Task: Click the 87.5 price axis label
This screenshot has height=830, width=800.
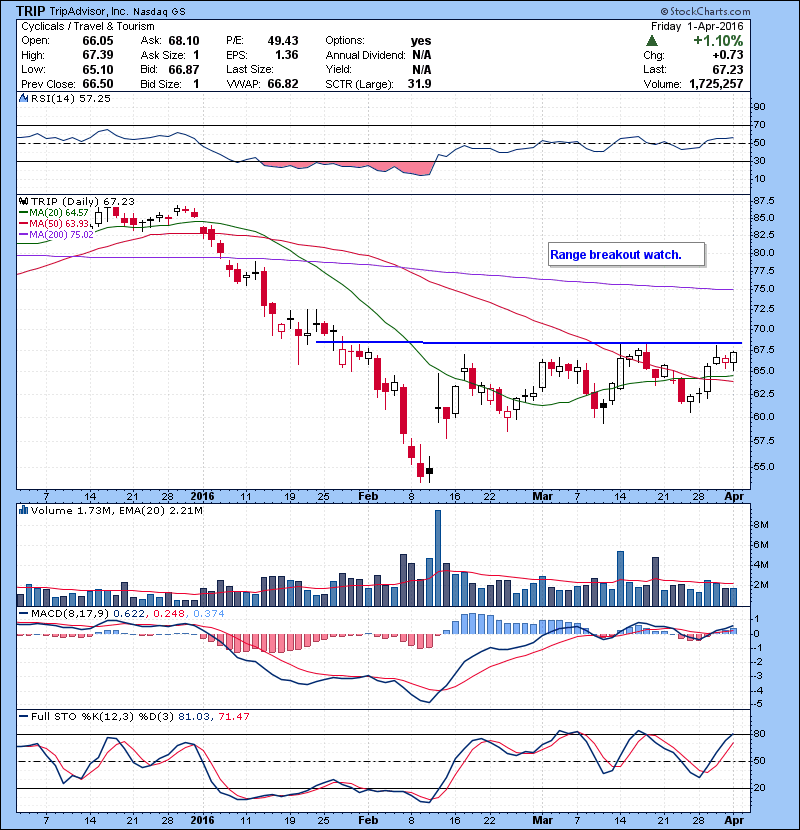Action: (763, 201)
